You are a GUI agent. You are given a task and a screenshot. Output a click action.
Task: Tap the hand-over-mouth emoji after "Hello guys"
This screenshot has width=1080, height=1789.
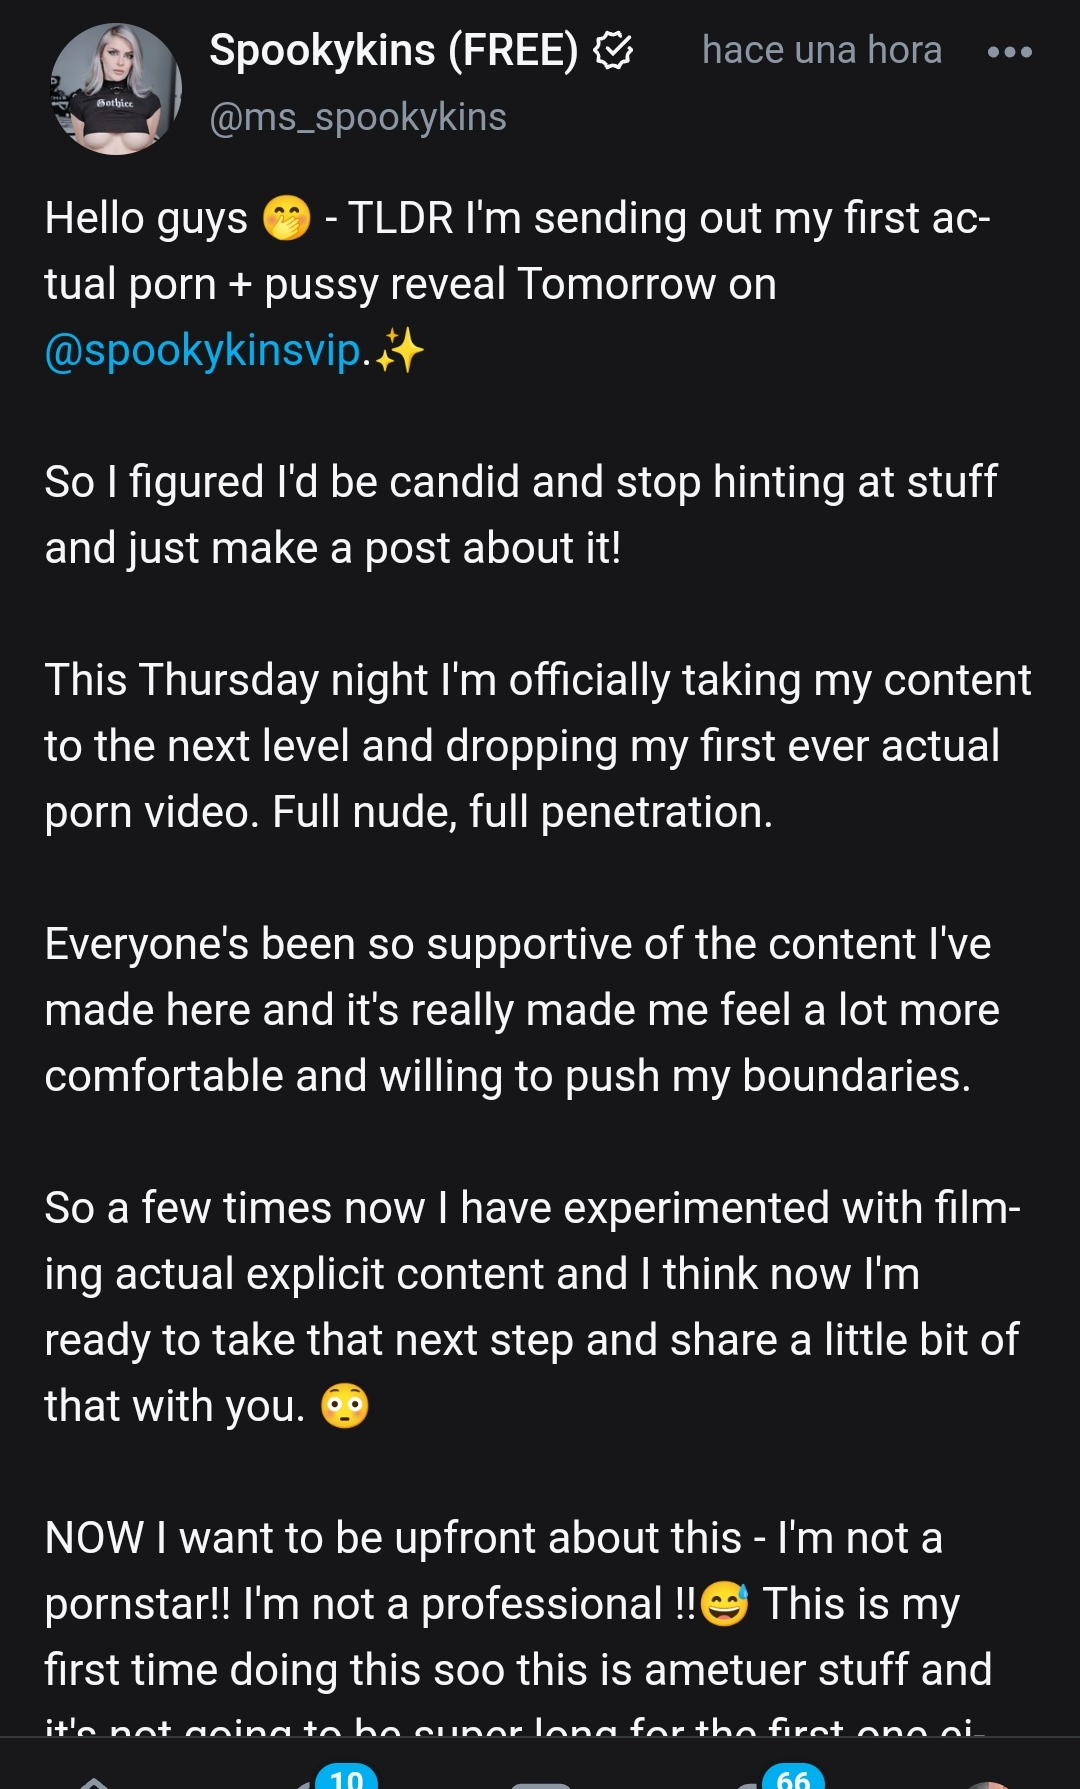pos(287,218)
